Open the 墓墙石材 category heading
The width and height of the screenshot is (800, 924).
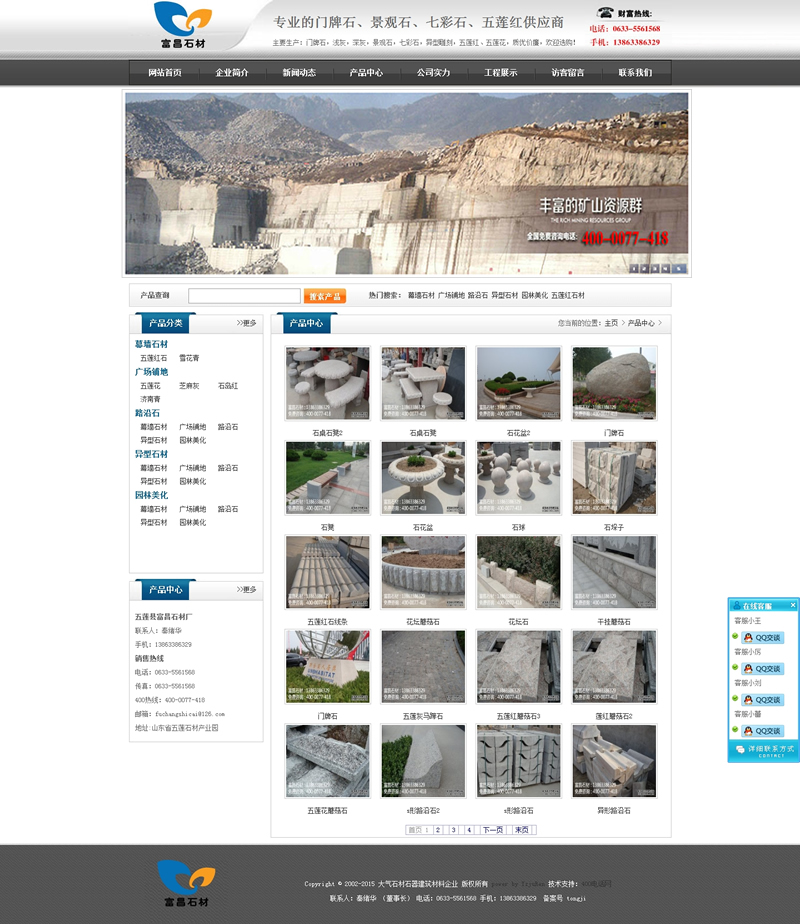coord(152,344)
